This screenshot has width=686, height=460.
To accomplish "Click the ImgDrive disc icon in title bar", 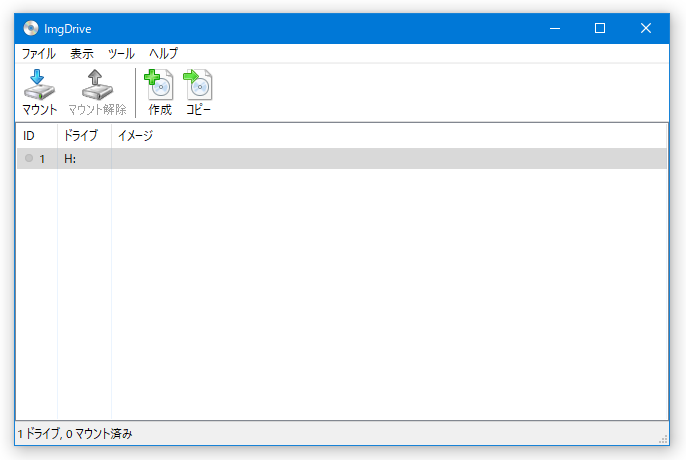I will click(31, 28).
